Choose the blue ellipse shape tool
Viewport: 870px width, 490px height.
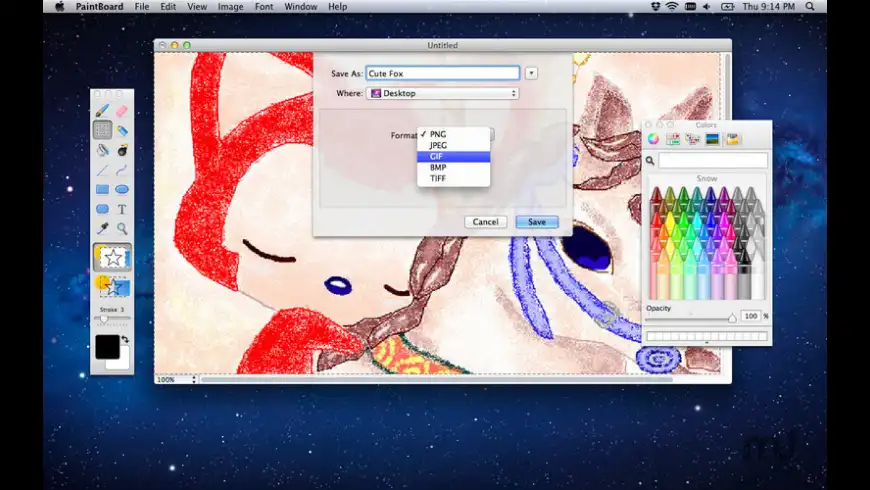(x=122, y=189)
